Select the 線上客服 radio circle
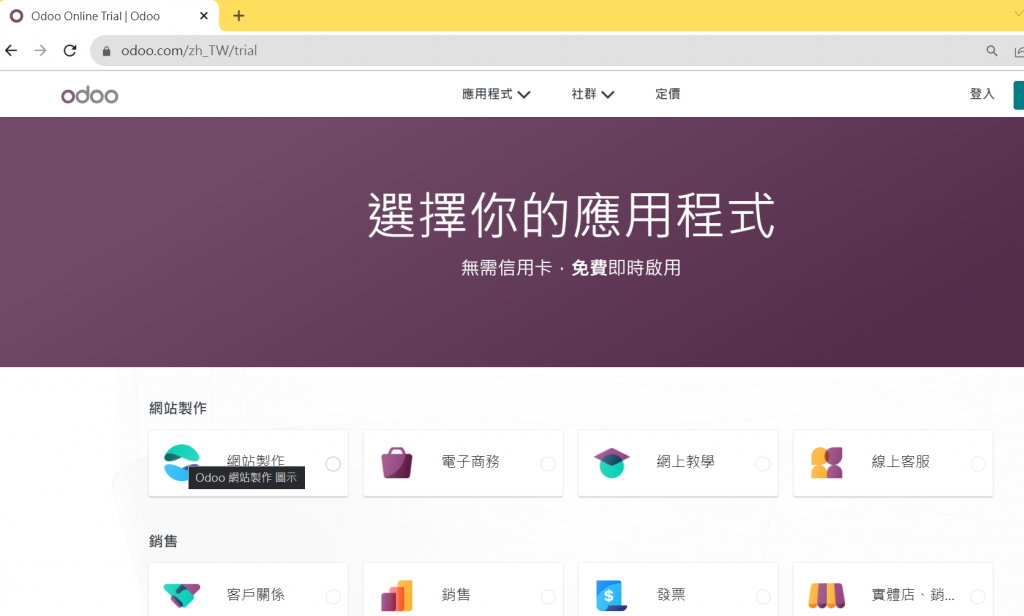The image size is (1024, 616). [978, 464]
